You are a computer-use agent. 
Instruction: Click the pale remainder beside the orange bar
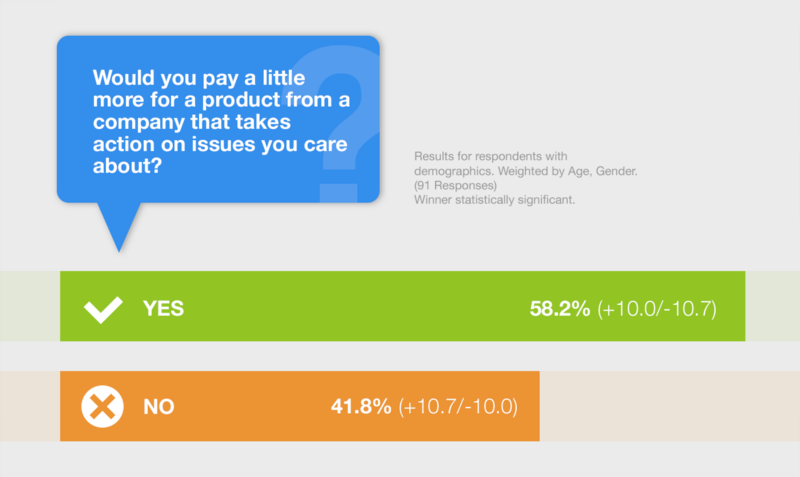click(x=669, y=406)
